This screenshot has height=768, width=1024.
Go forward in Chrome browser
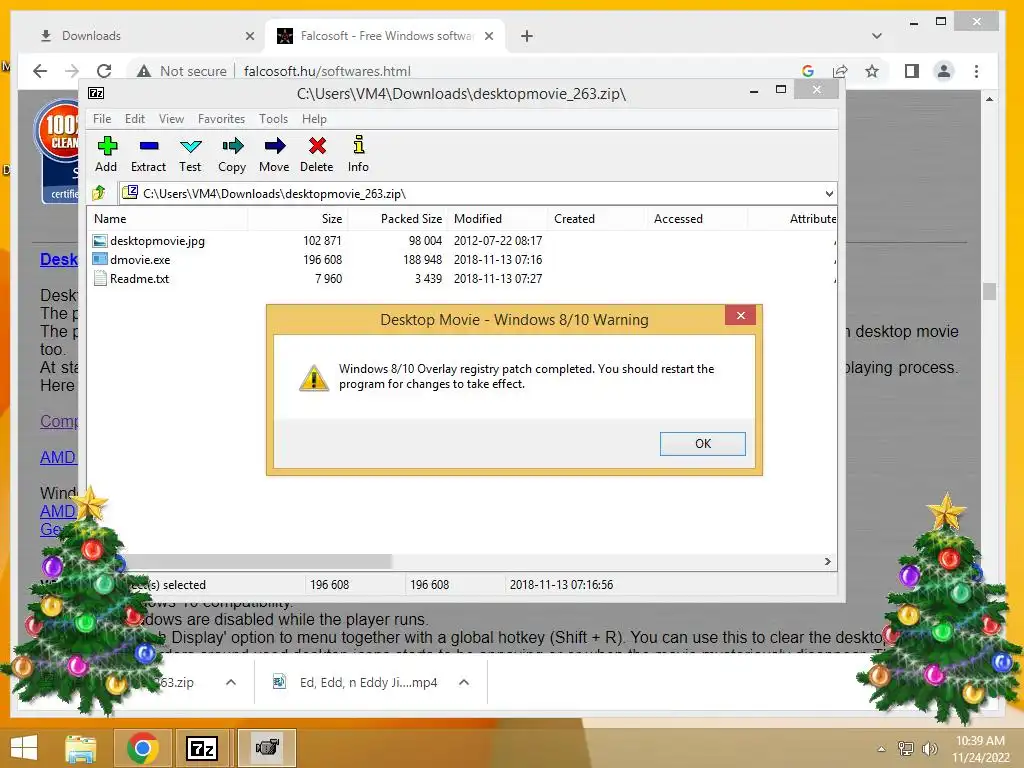coord(72,71)
